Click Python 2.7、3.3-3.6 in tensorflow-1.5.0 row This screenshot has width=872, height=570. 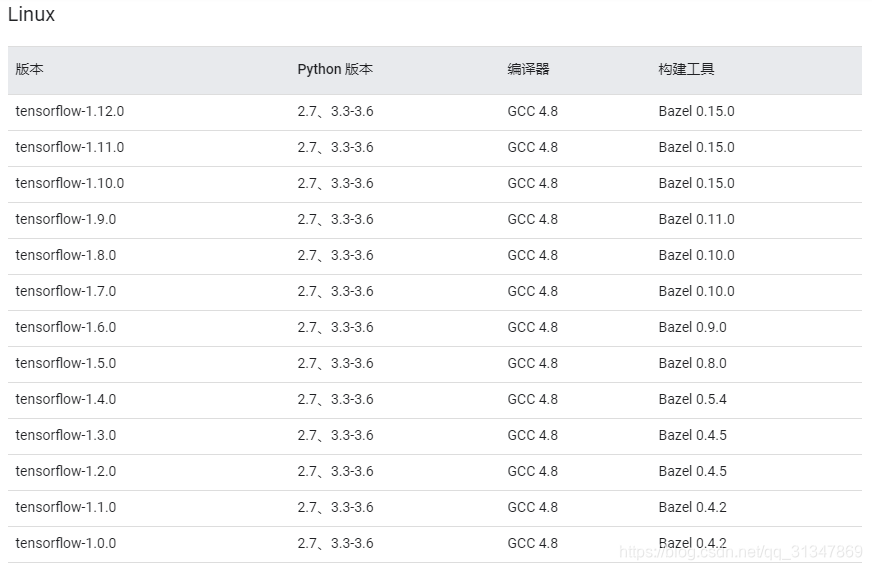(335, 363)
